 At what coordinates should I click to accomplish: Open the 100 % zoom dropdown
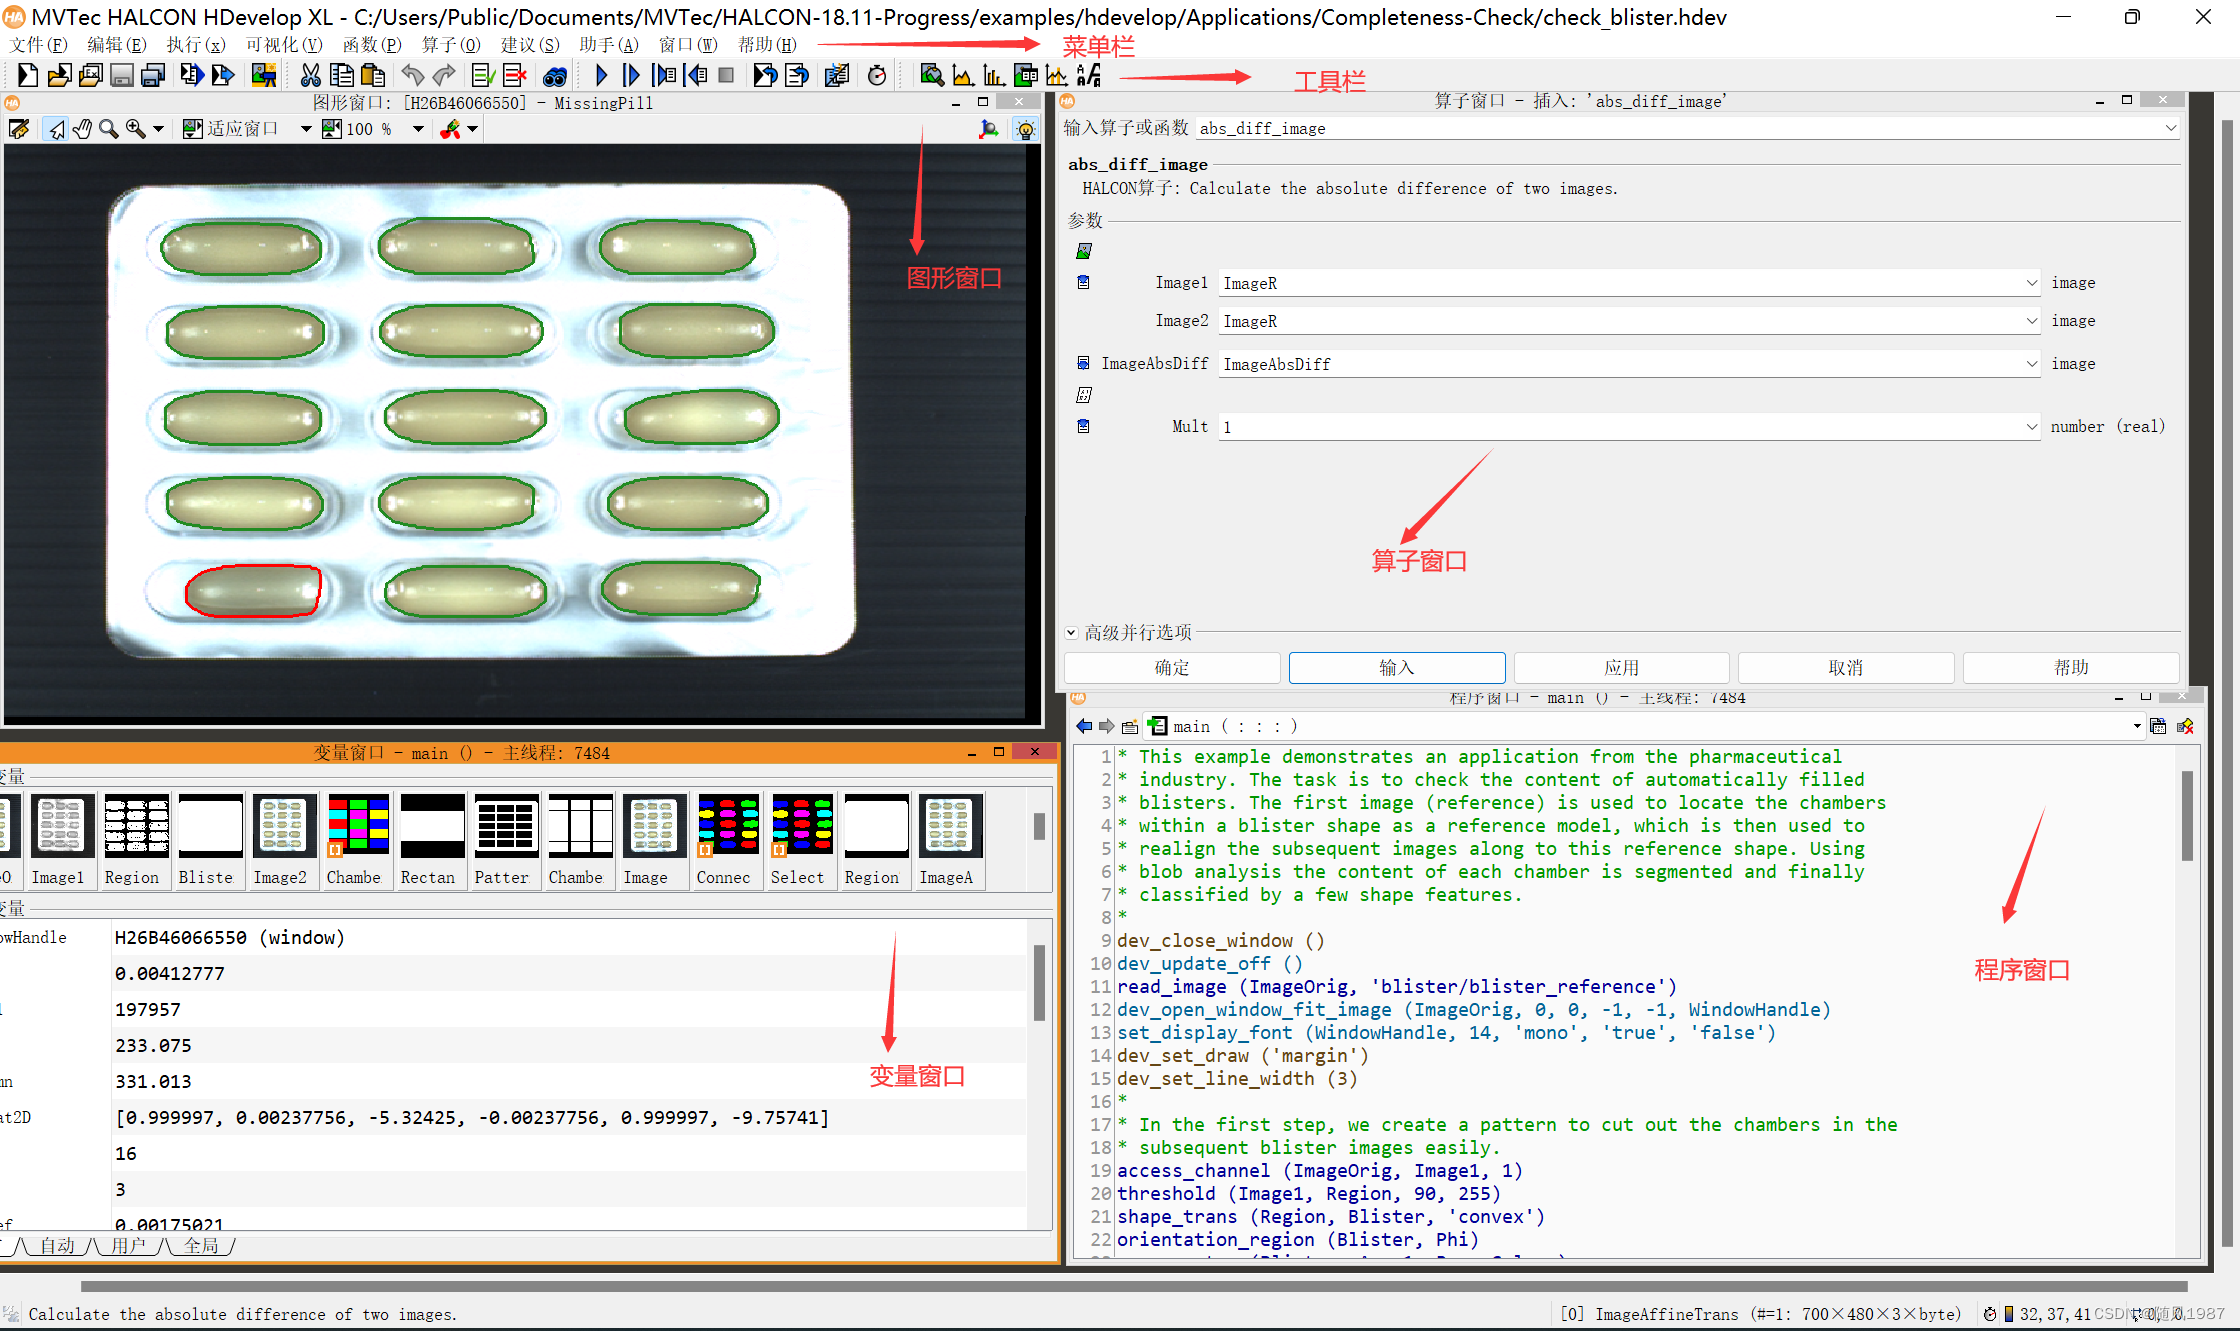(418, 129)
